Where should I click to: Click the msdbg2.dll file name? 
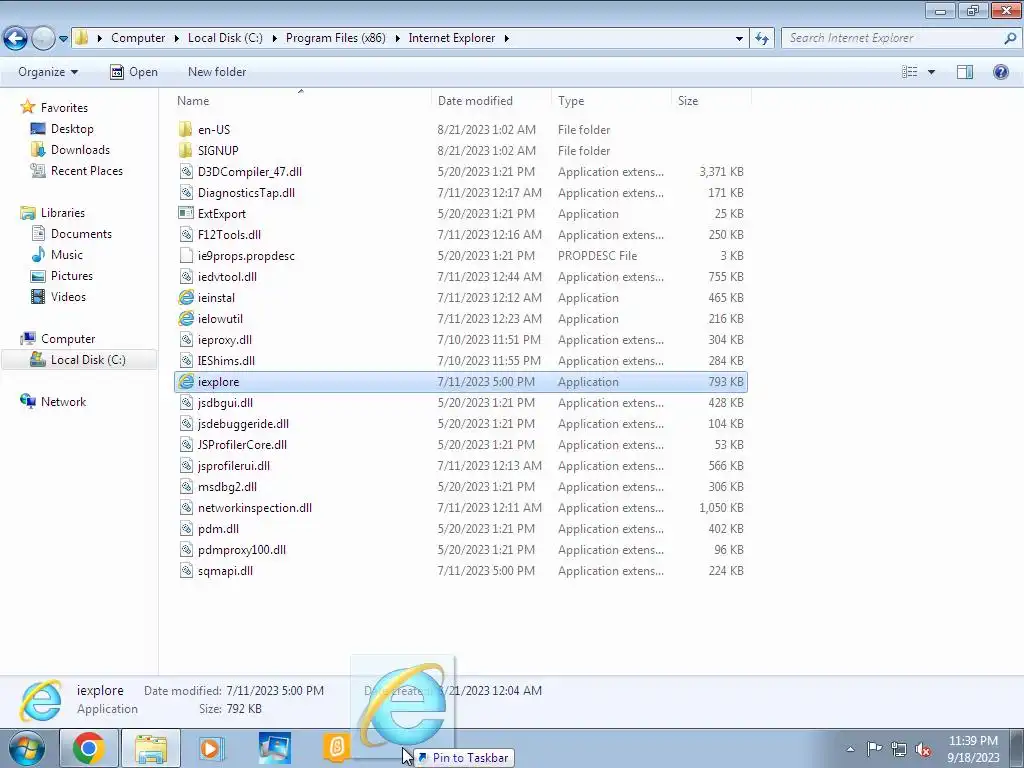pos(227,487)
